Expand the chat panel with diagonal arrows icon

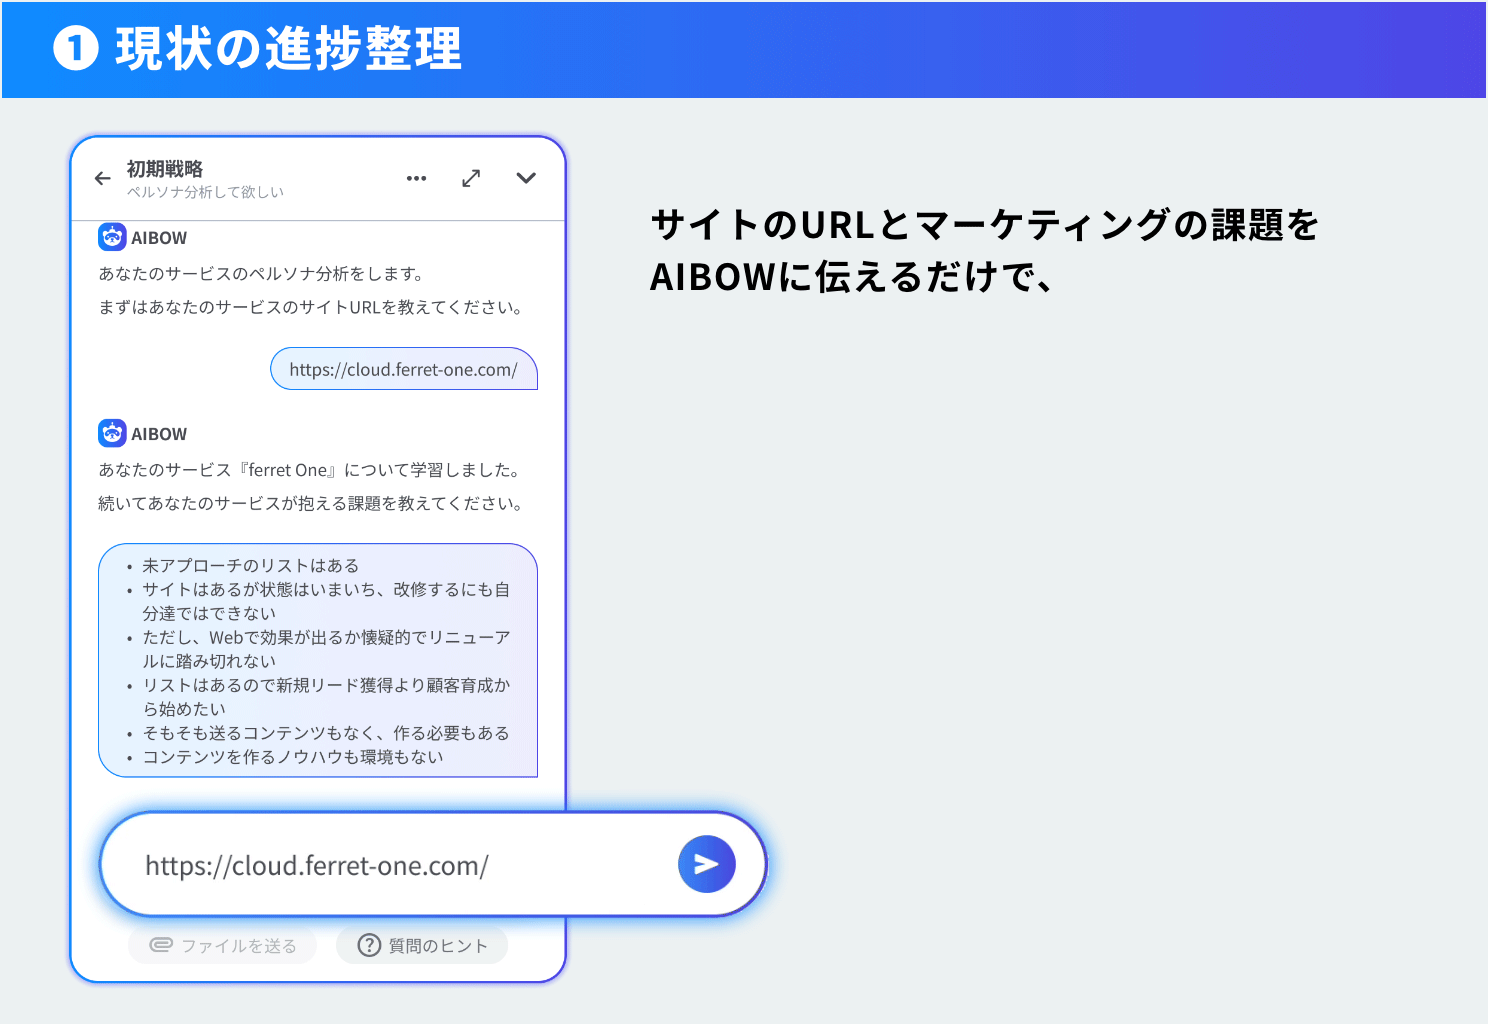(x=471, y=179)
